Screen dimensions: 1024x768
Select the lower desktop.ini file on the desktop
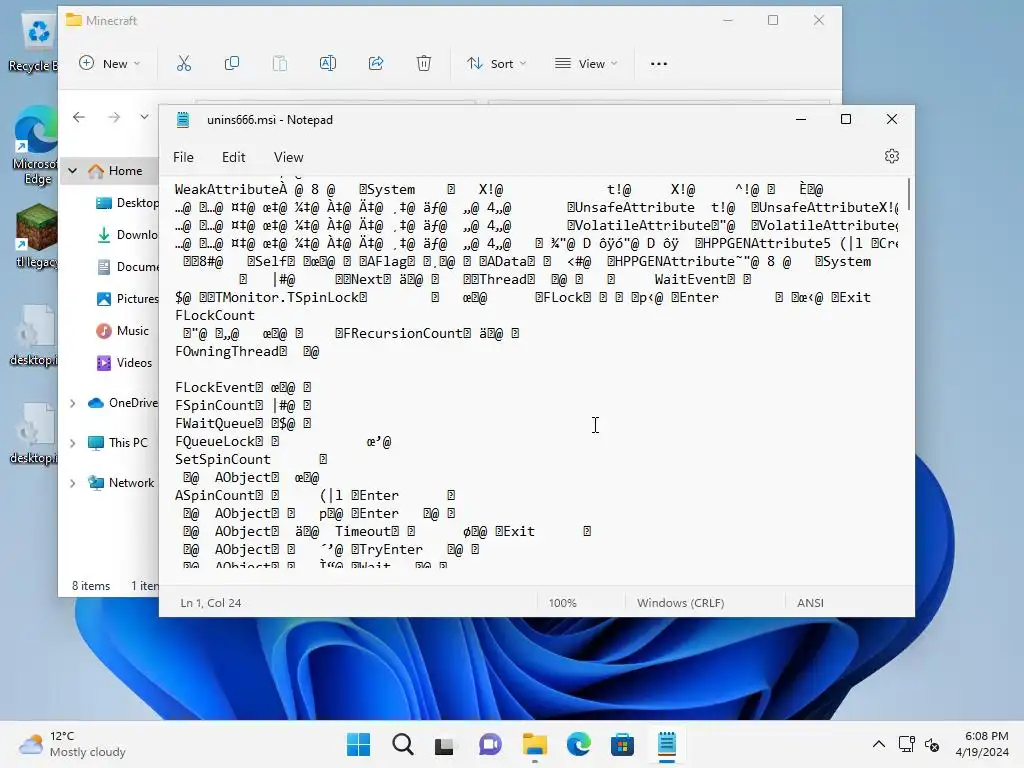[x=34, y=434]
